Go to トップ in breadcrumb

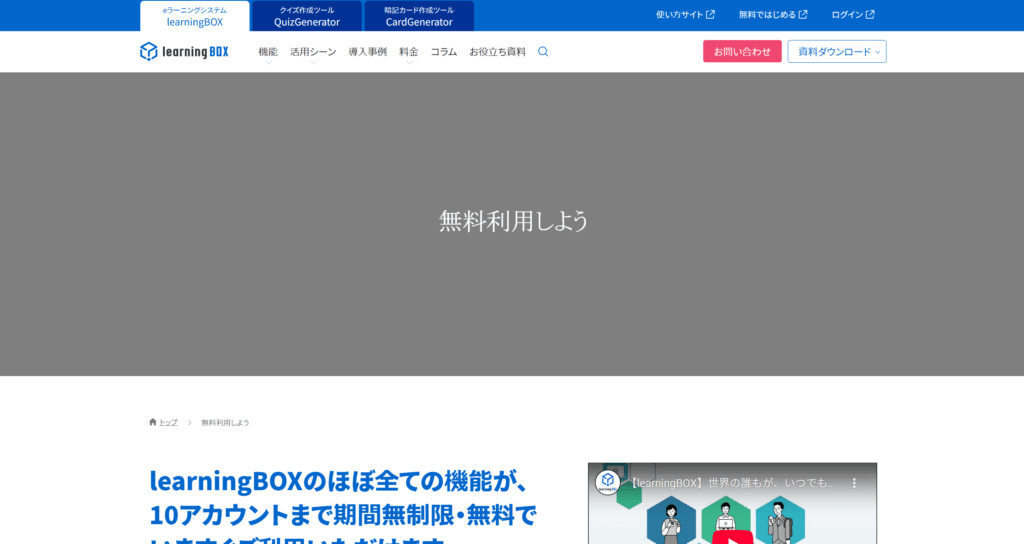pos(168,423)
